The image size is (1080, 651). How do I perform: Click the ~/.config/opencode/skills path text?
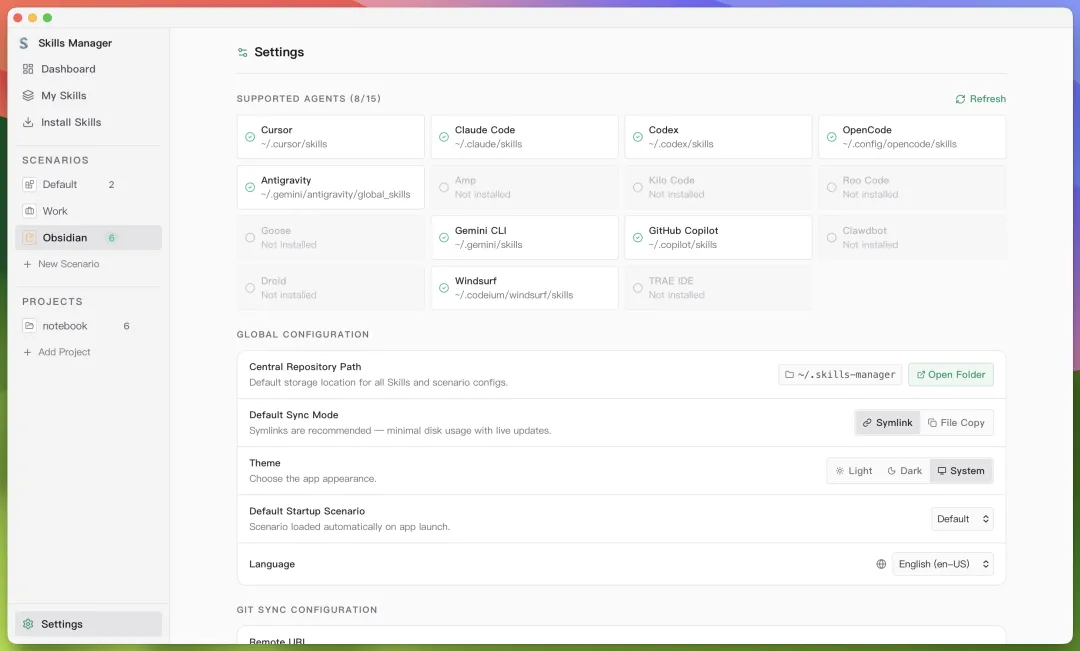900,144
